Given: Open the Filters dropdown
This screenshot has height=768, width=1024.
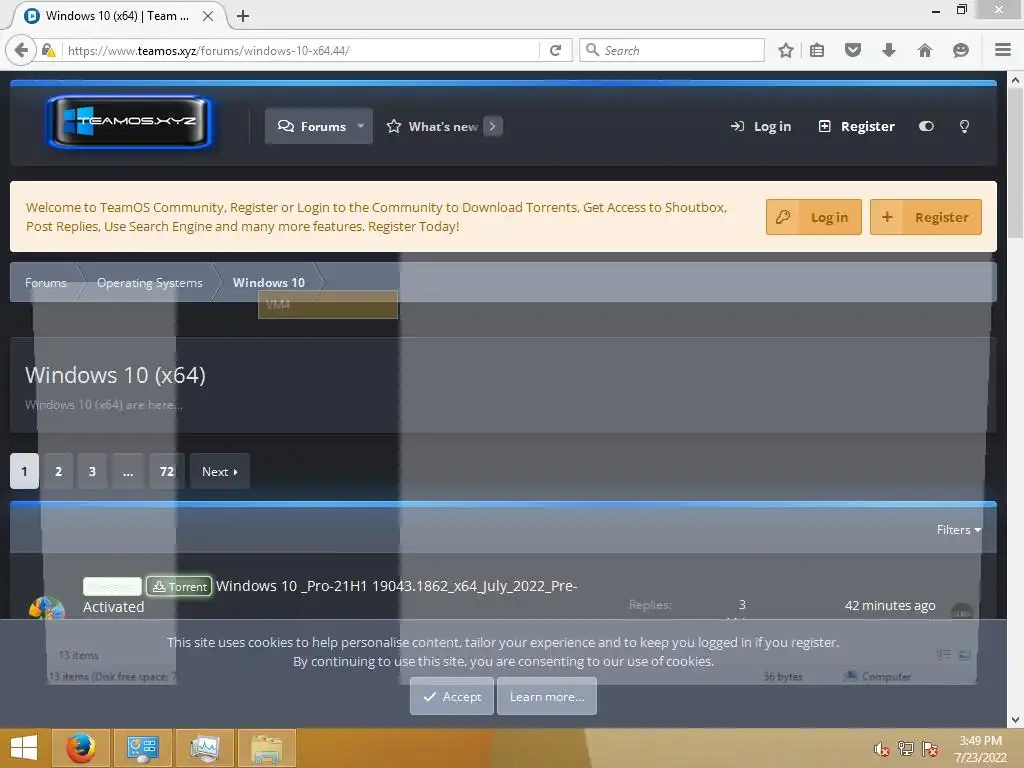Looking at the screenshot, I should [x=959, y=530].
